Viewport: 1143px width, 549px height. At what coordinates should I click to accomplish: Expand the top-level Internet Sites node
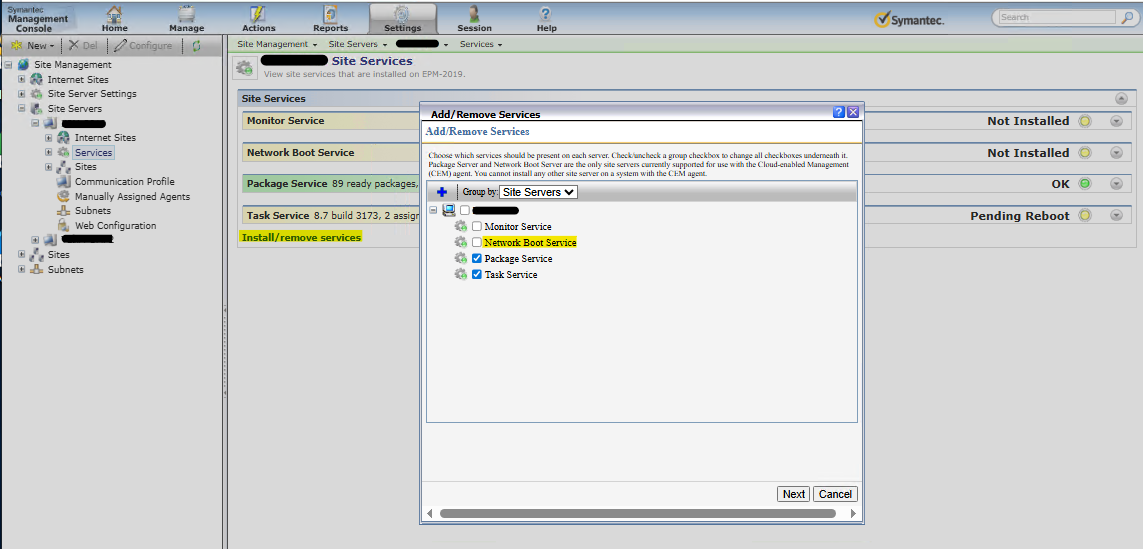pos(22,79)
